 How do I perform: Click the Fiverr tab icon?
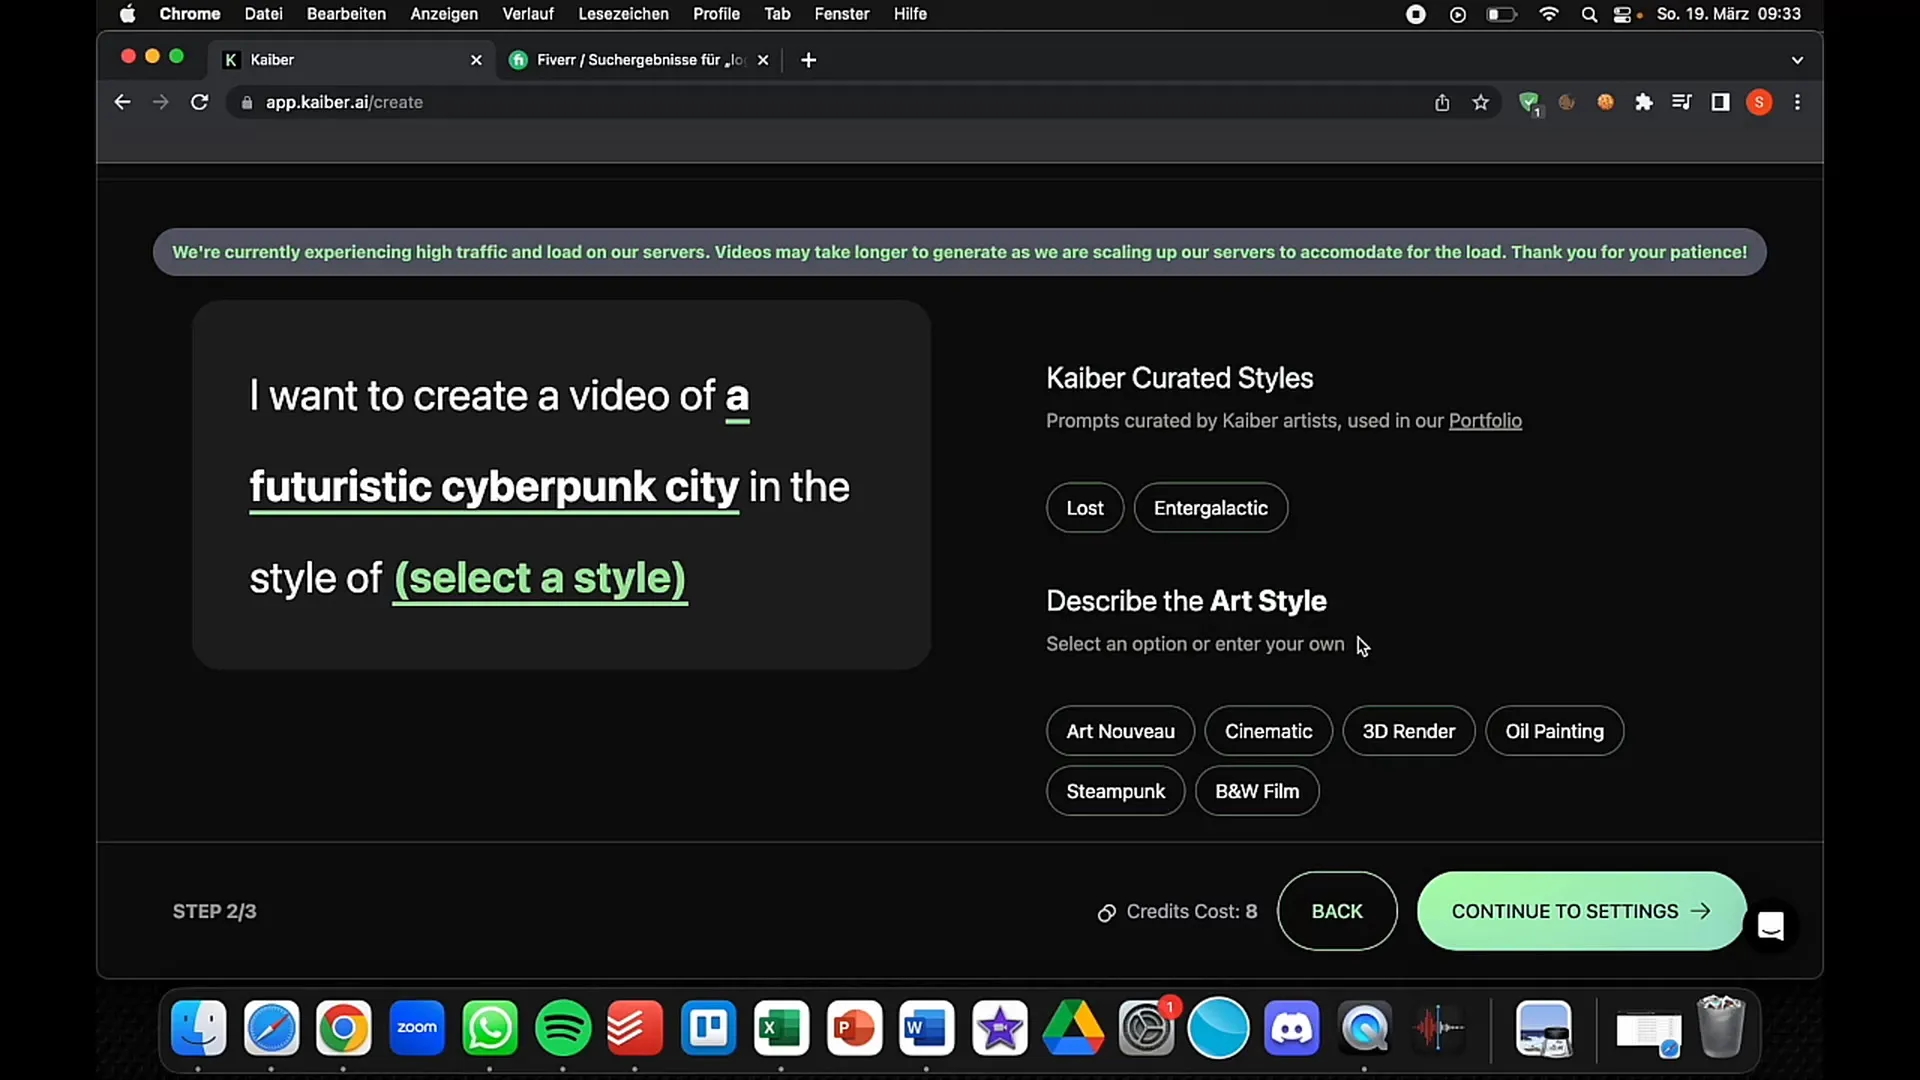(x=521, y=59)
